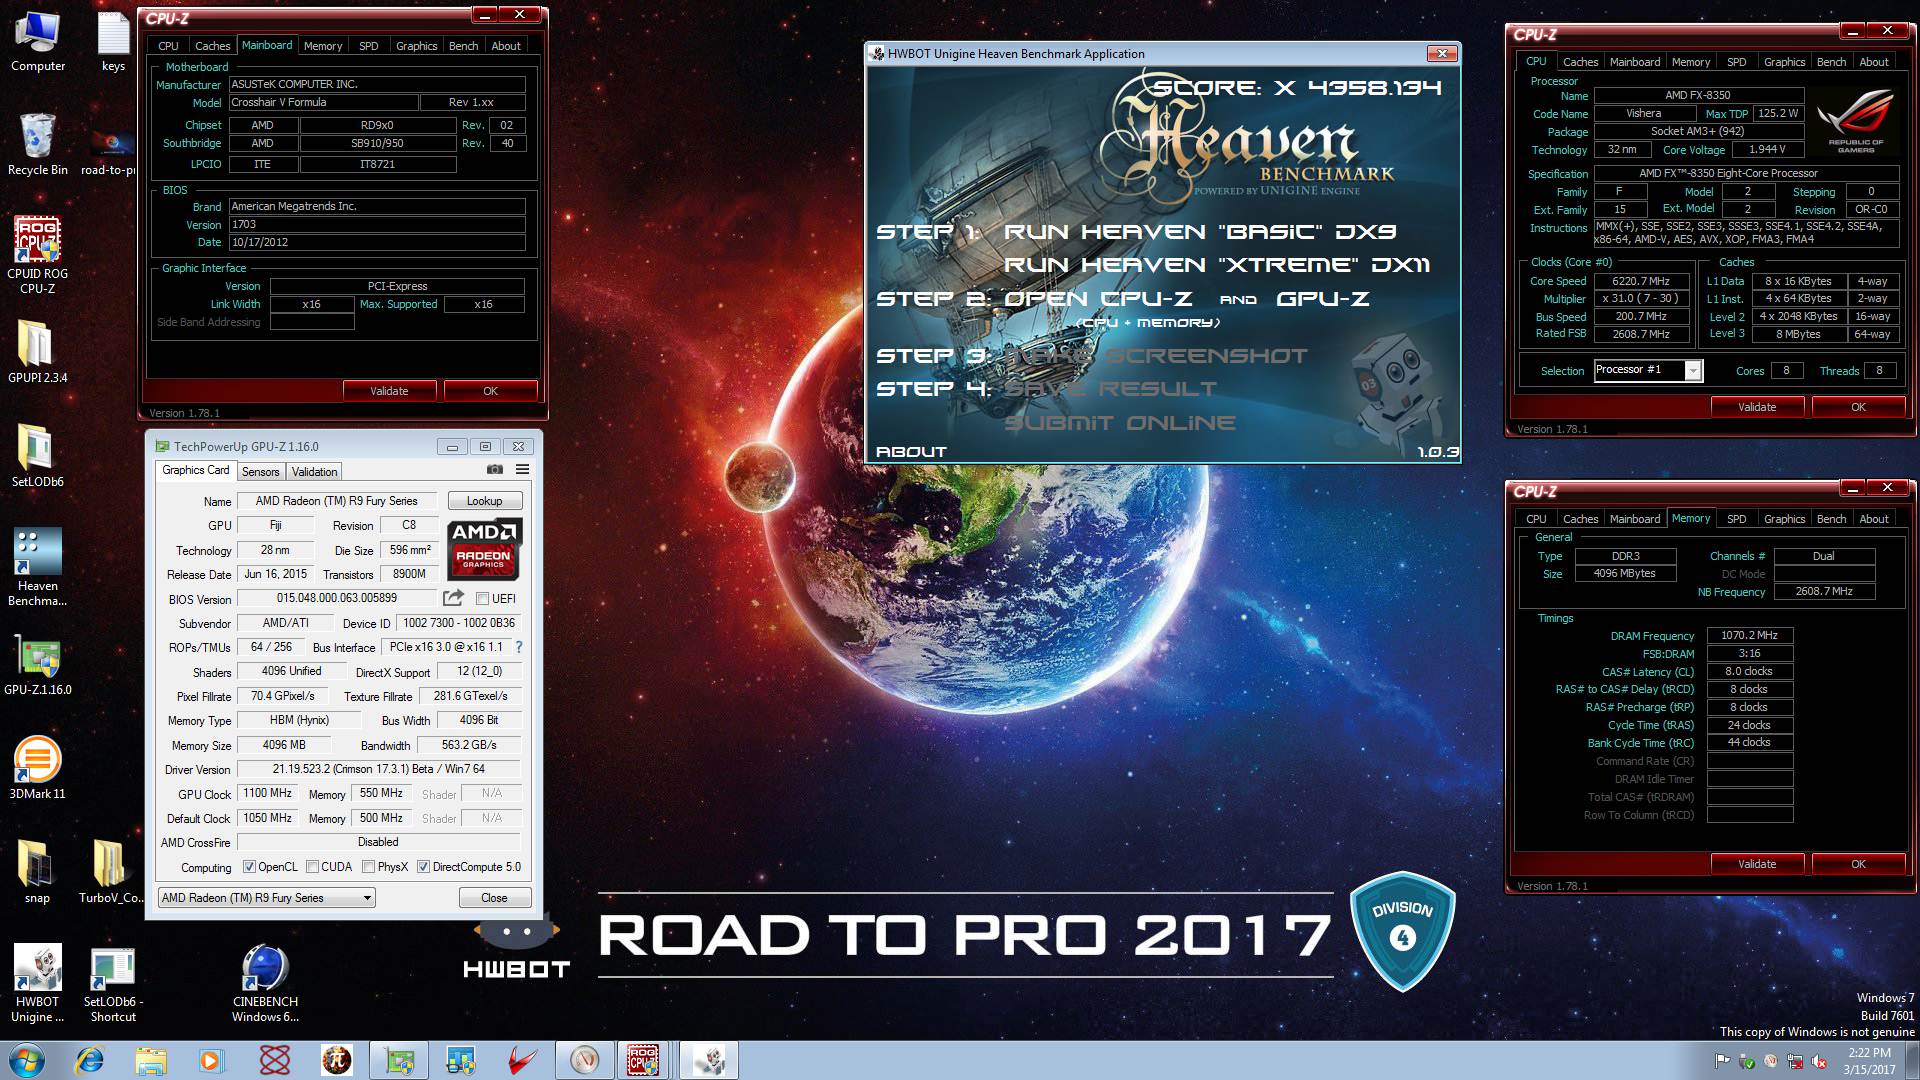Open About tab in CPU-Z Memory window
The image size is (1920, 1080).
(1874, 519)
